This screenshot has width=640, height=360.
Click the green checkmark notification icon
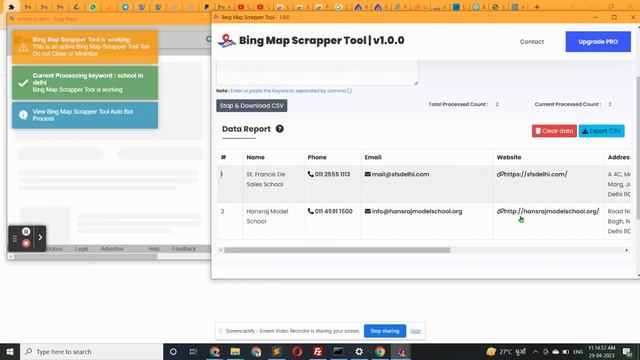click(23, 83)
